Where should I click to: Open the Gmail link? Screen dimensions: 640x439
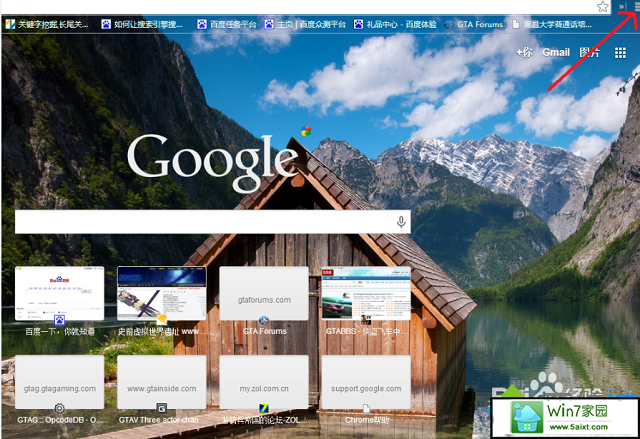(556, 52)
